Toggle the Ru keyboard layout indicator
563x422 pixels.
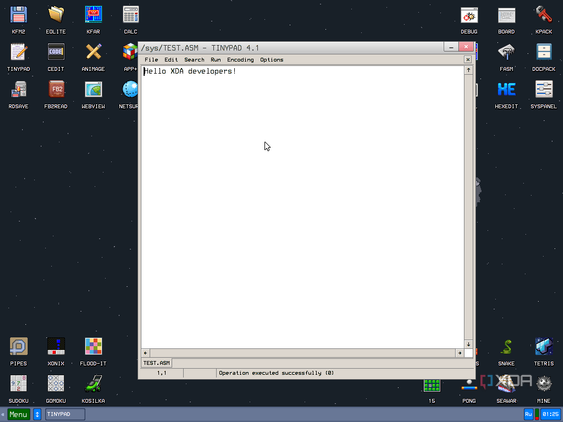(x=528, y=414)
